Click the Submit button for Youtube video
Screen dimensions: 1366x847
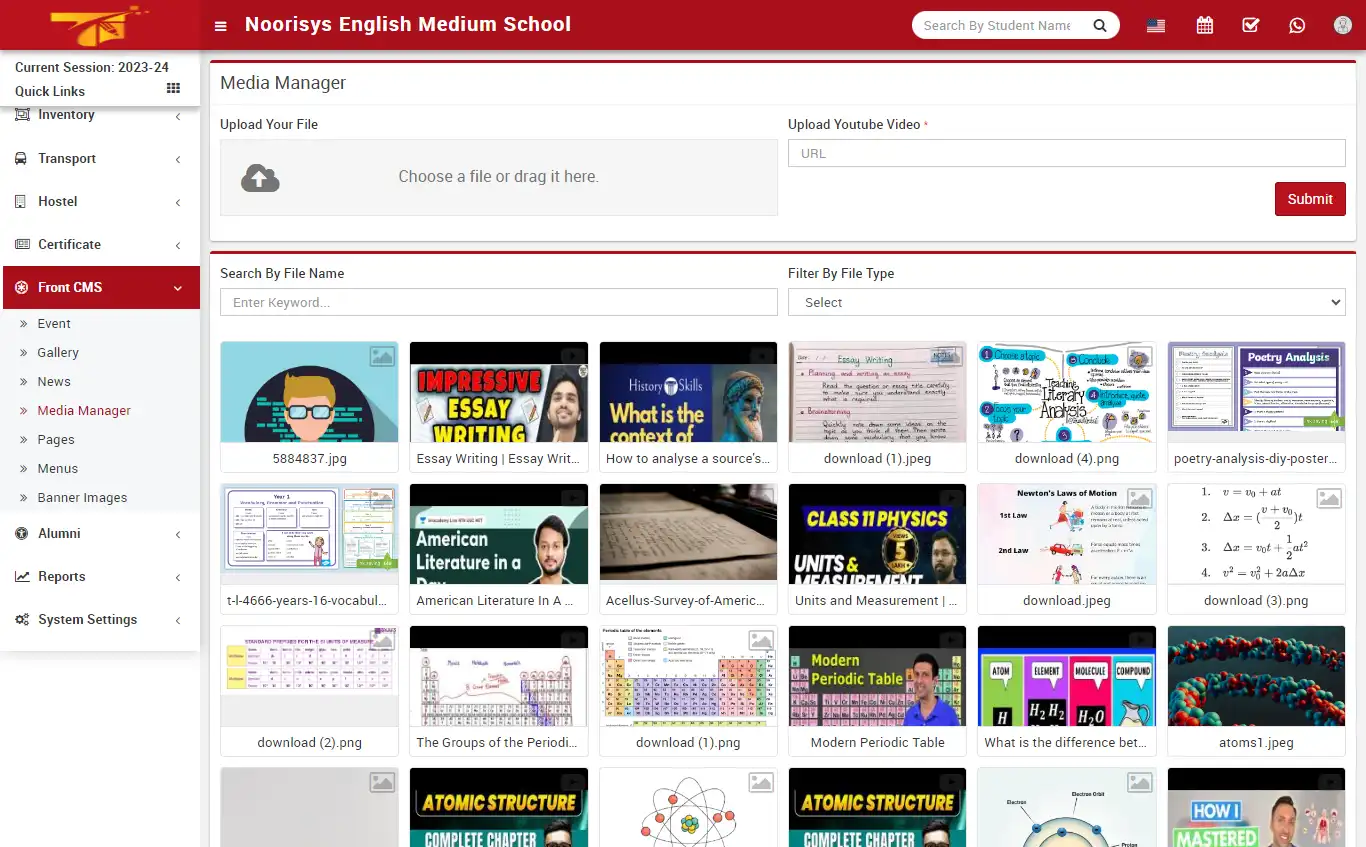(1310, 198)
